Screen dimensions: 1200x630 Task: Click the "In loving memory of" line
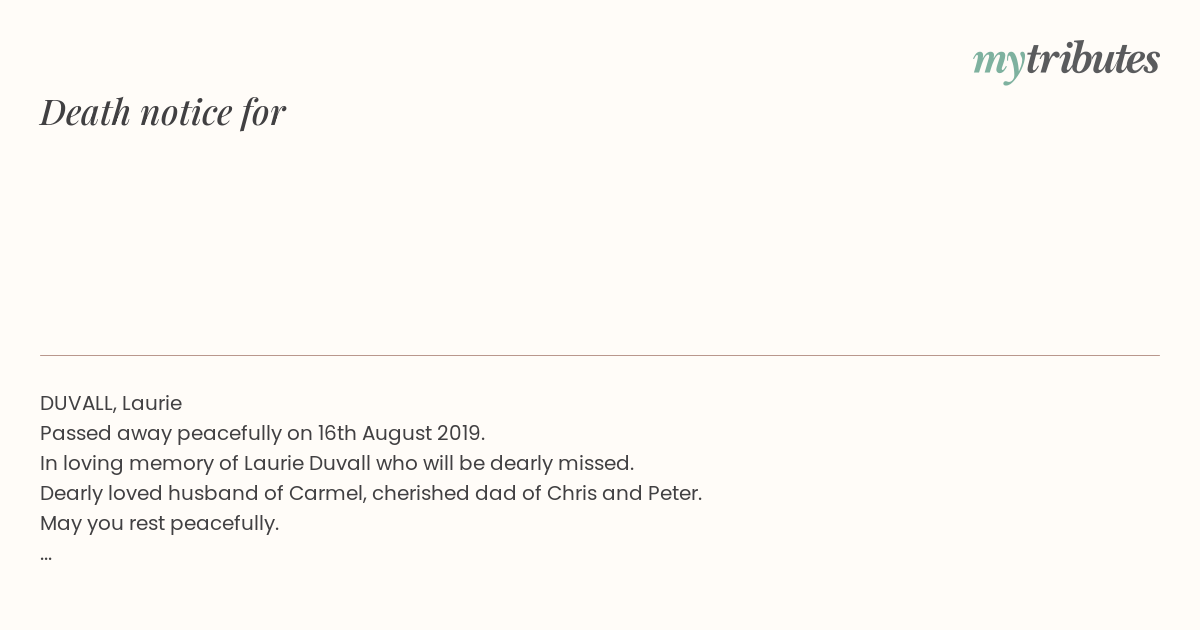(x=337, y=463)
